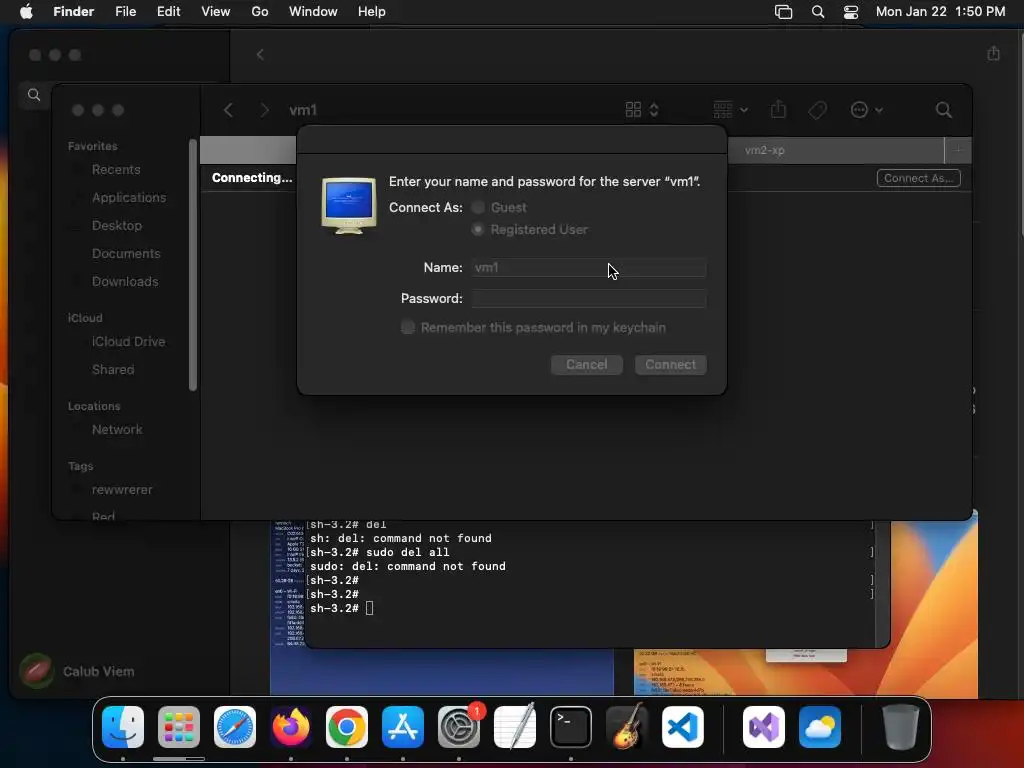Click the share icon in rear window

click(993, 53)
